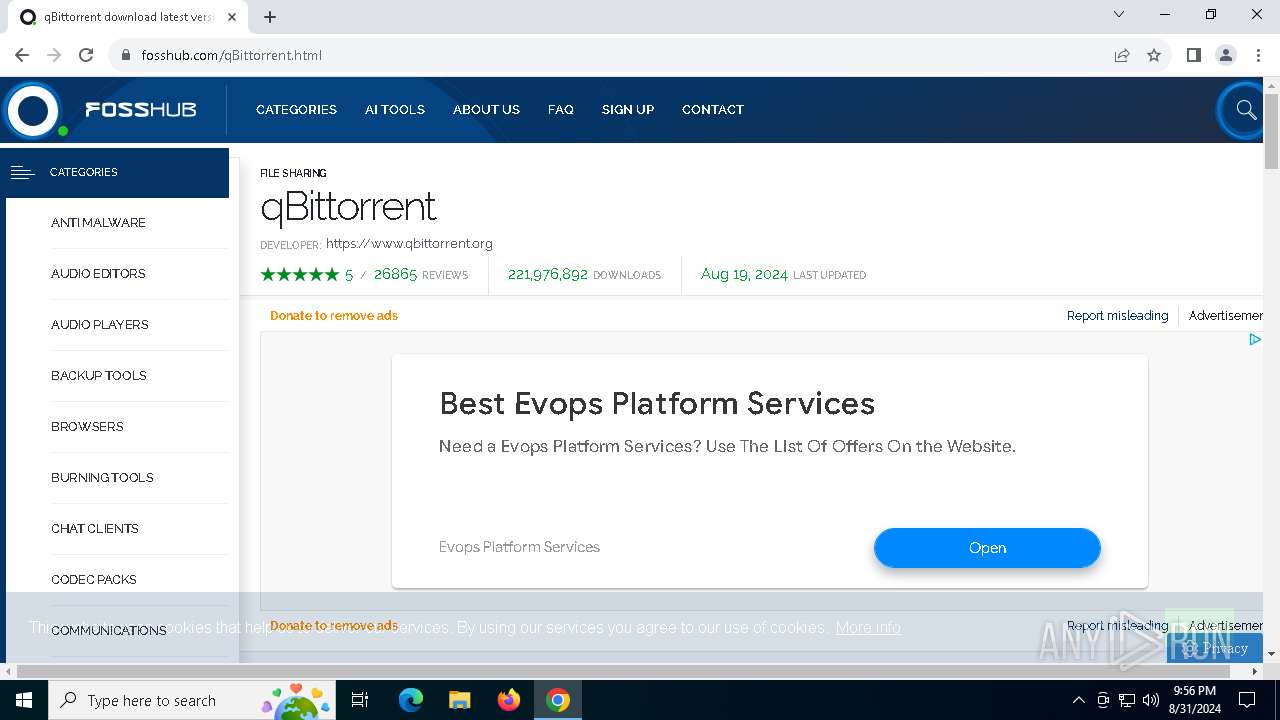This screenshot has height=720, width=1280.
Task: Select BURNING TOOLS category
Action: pyautogui.click(x=102, y=478)
